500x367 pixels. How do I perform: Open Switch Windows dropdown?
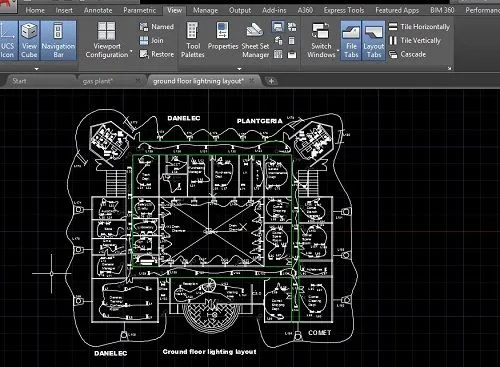[x=321, y=40]
